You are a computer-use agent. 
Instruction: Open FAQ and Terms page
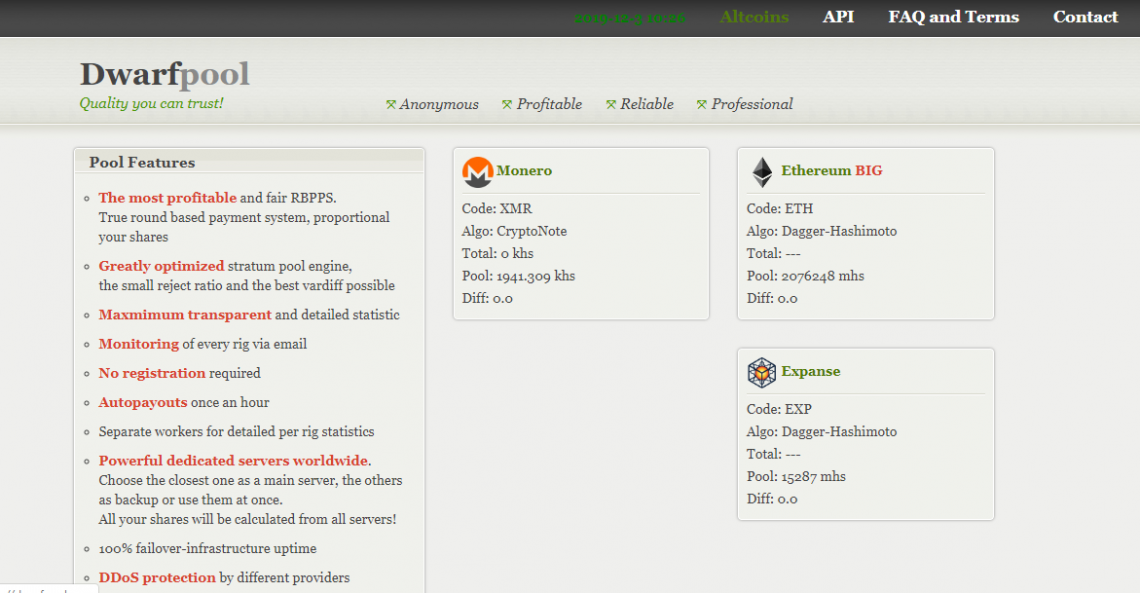(x=953, y=17)
